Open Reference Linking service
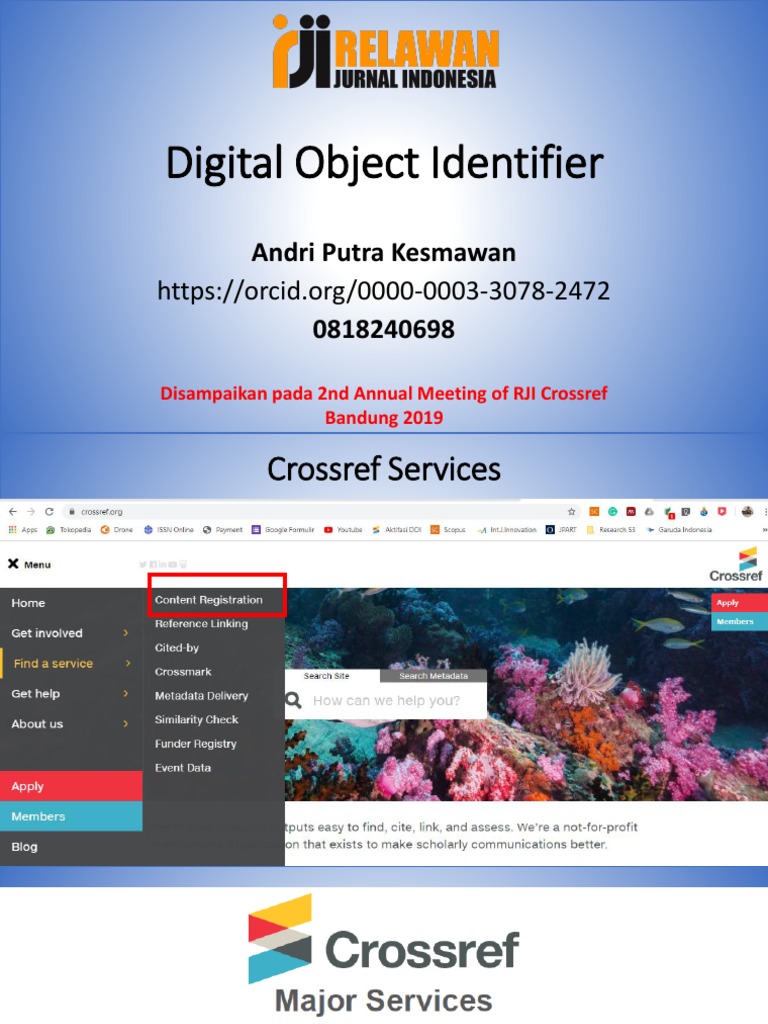 click(201, 624)
